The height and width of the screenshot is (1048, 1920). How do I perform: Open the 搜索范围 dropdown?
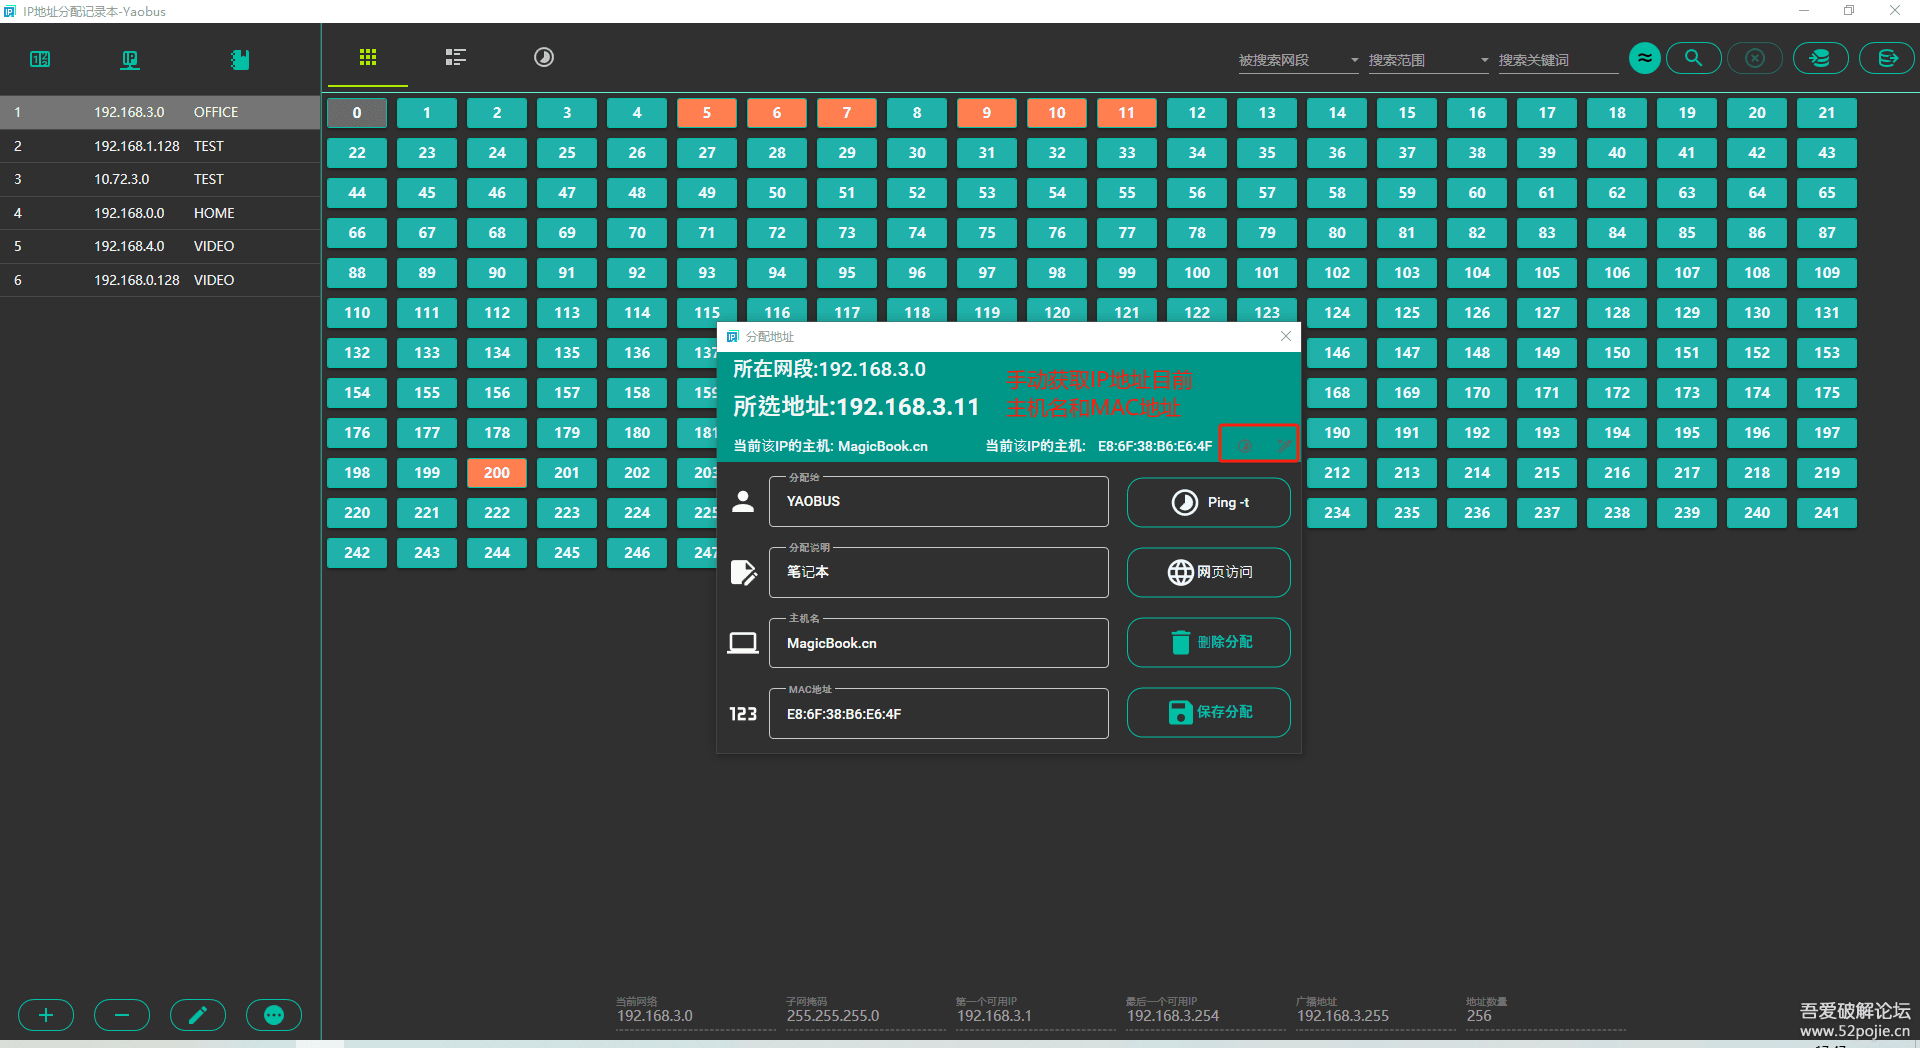1428,60
